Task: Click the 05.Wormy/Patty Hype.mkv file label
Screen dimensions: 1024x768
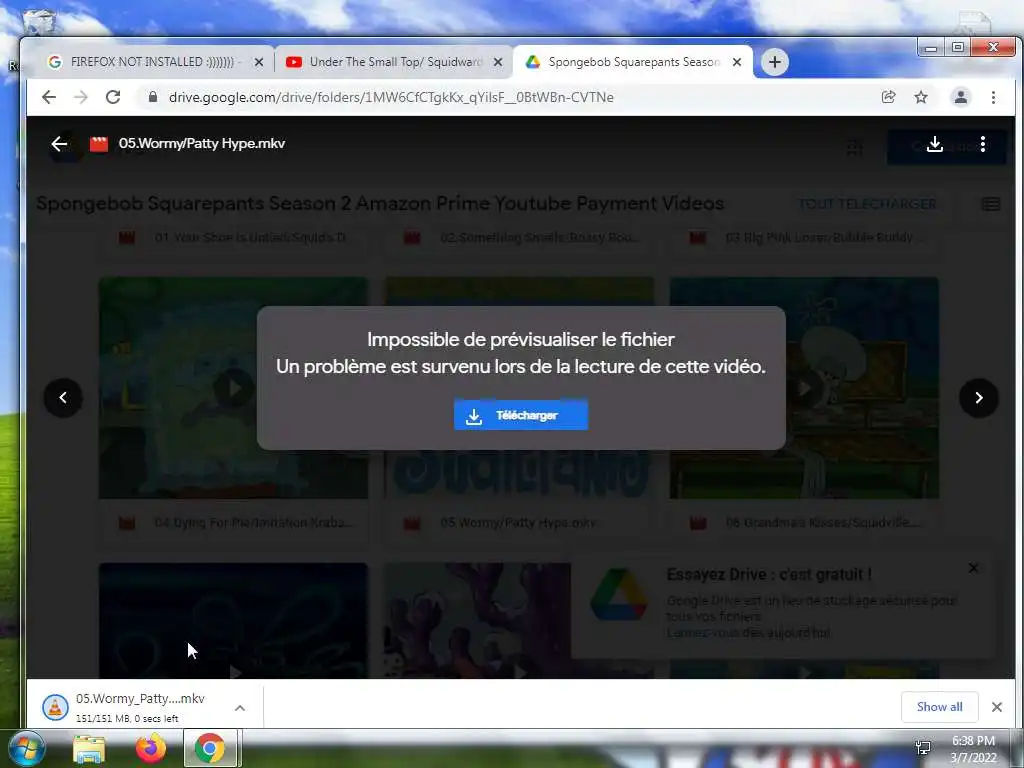Action: click(x=518, y=522)
